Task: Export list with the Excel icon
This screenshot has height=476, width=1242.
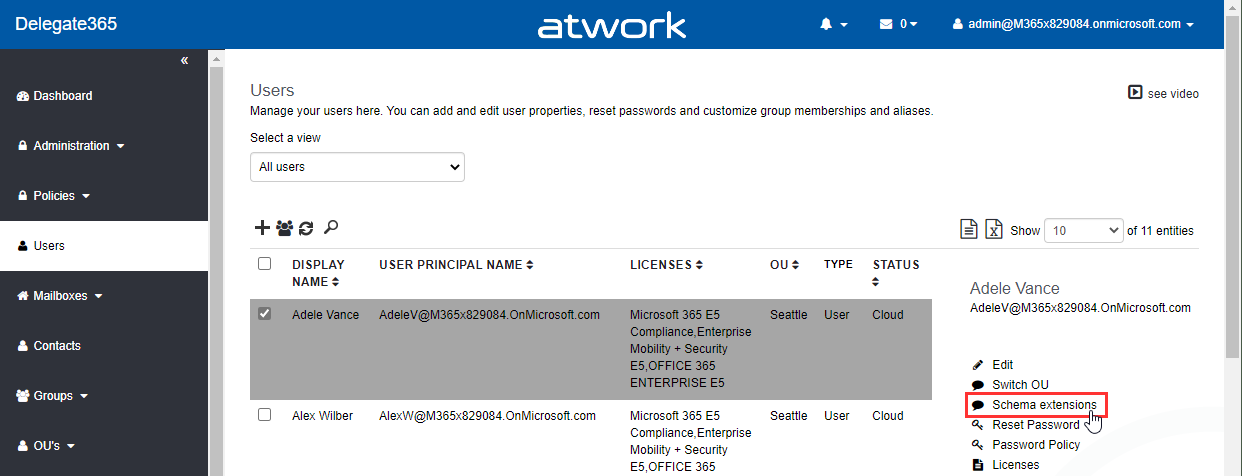Action: click(993, 230)
